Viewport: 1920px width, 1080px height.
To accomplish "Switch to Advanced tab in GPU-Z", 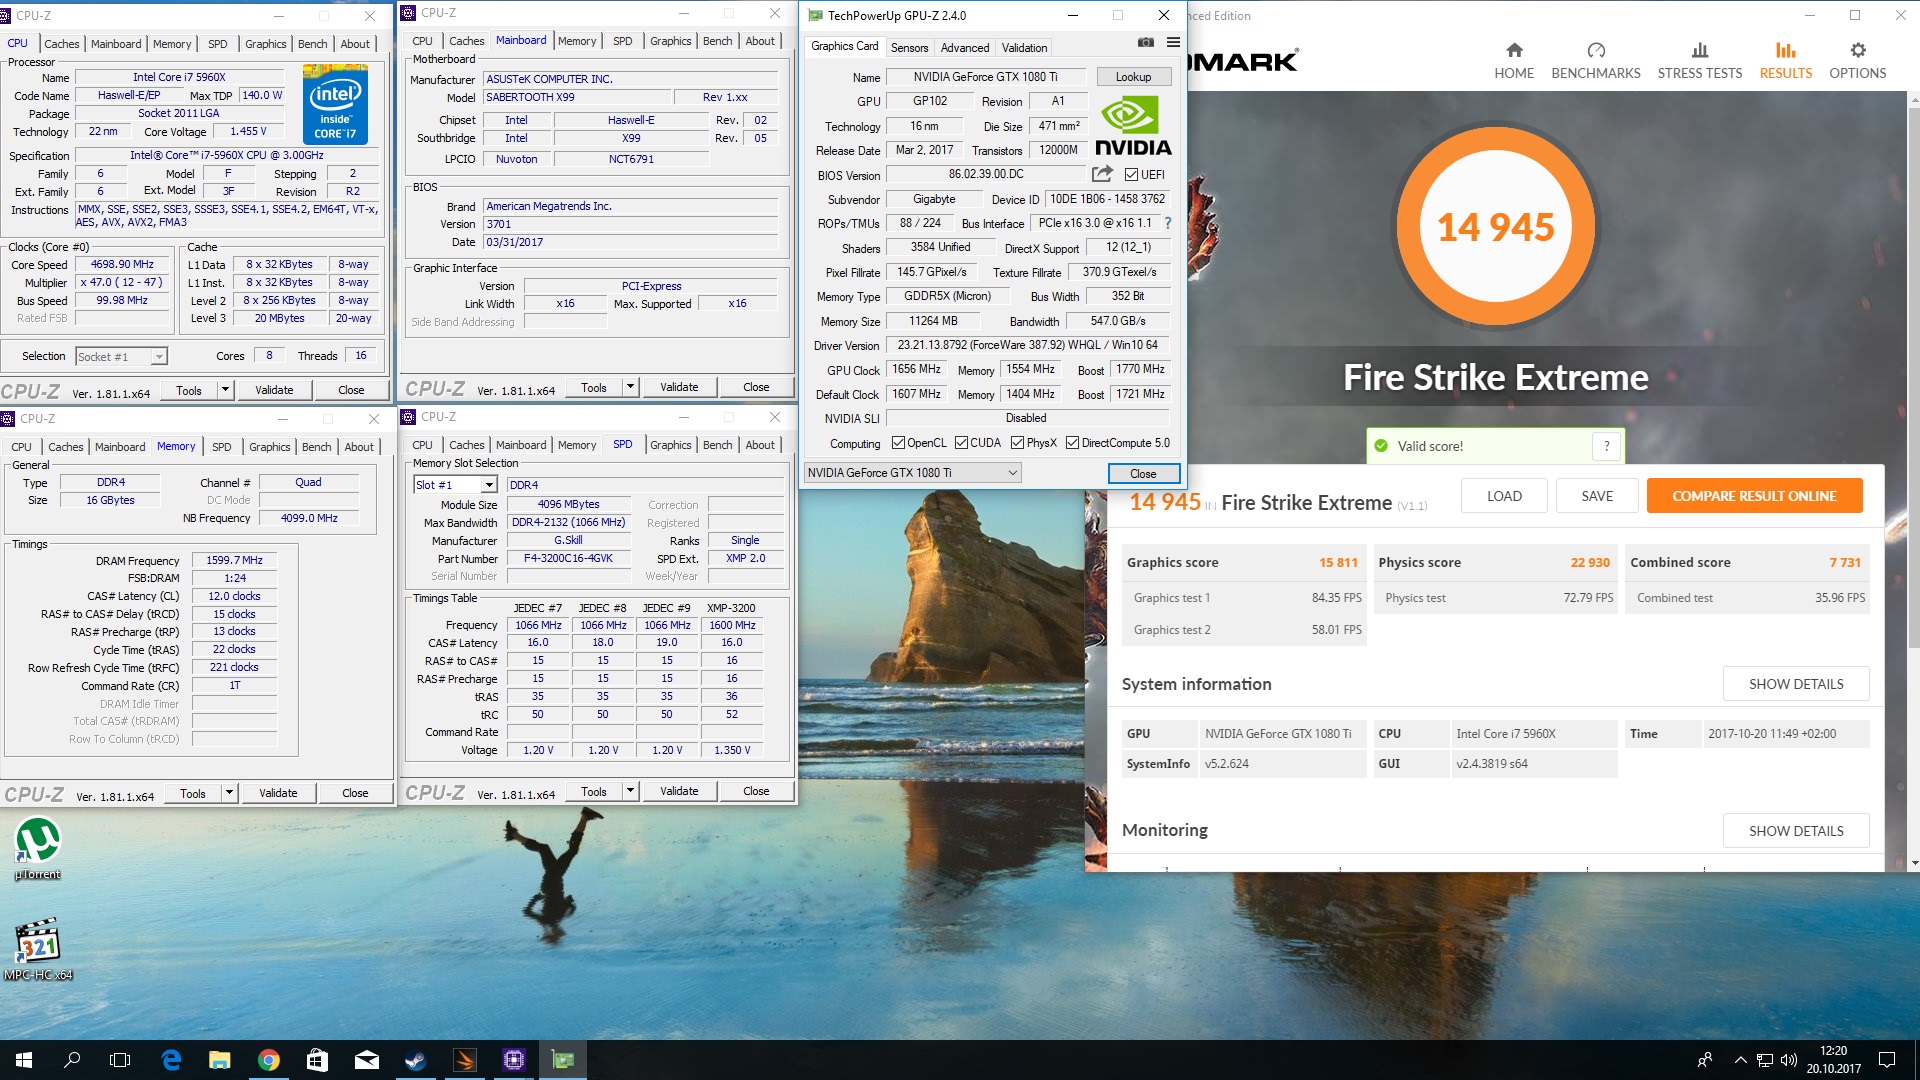I will [965, 47].
